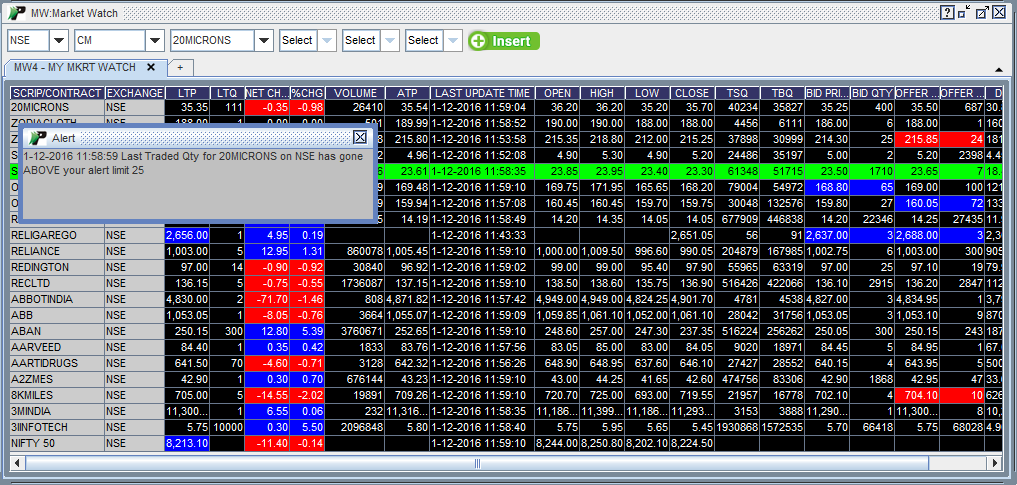Open the NSE exchange dropdown
1017x485 pixels.
point(58,41)
